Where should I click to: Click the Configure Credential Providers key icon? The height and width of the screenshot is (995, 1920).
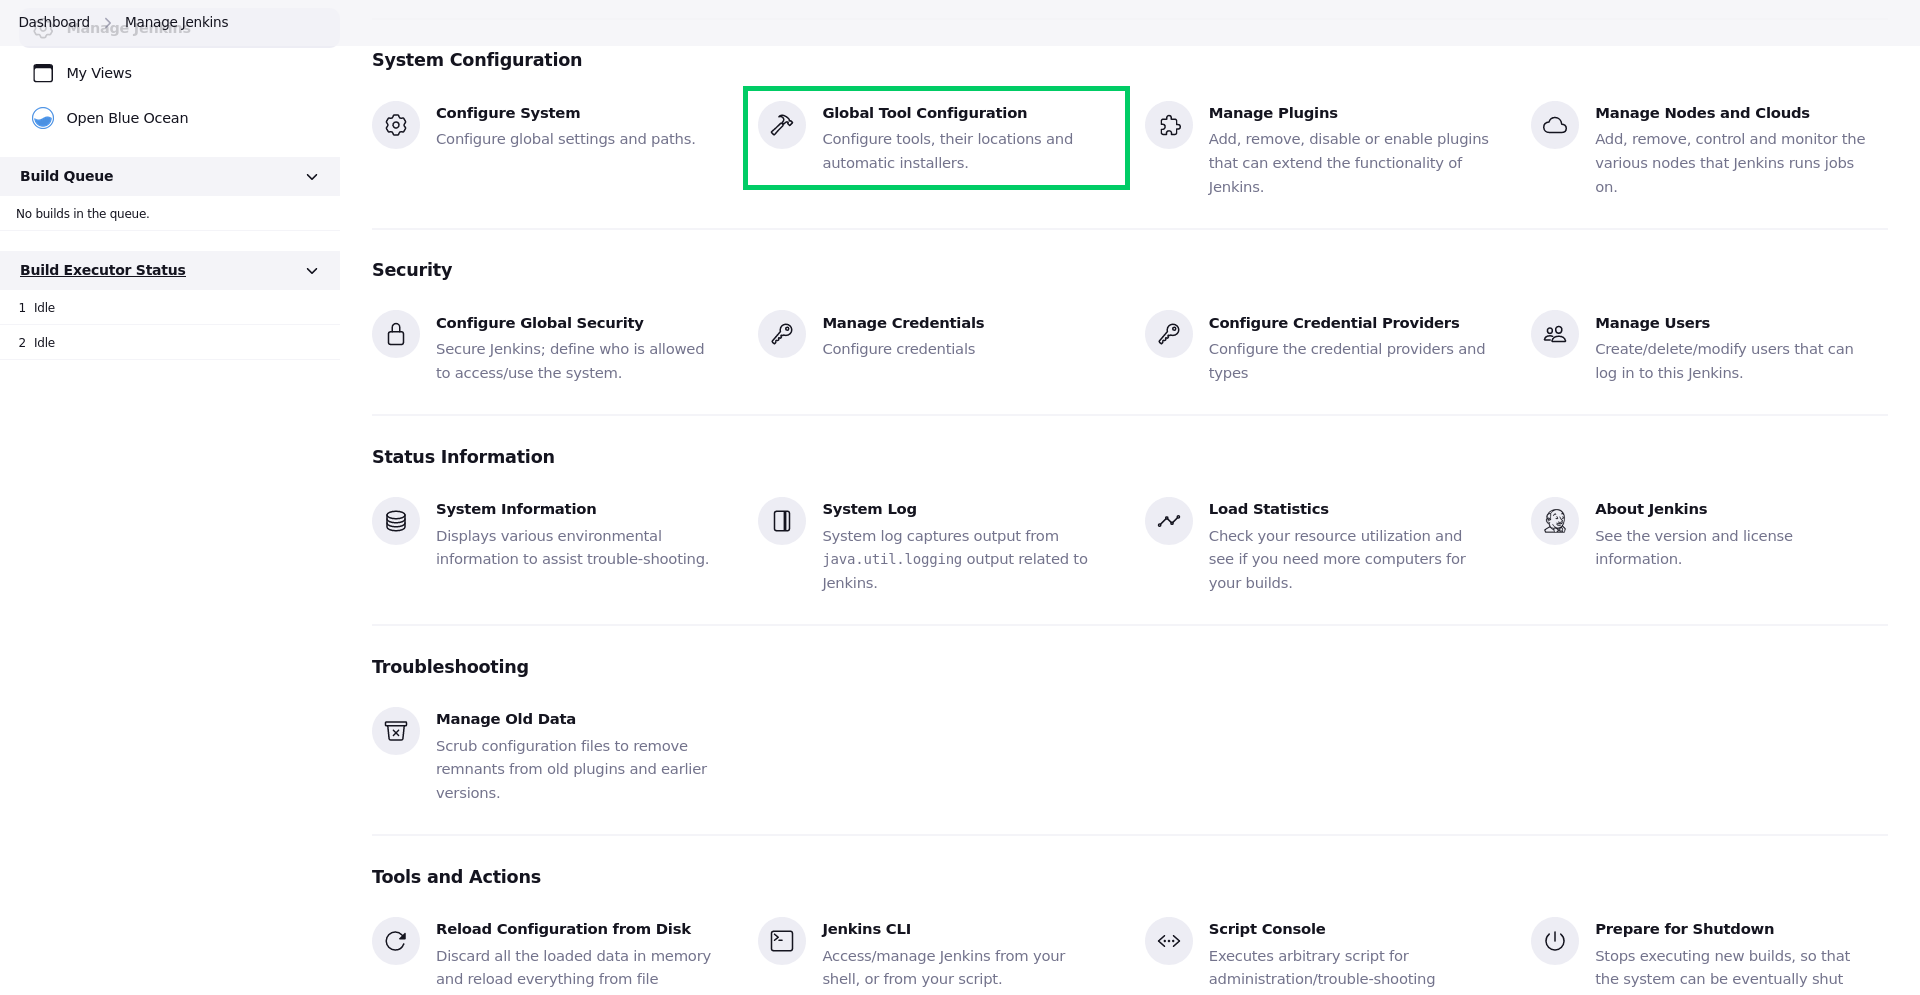(1169, 334)
